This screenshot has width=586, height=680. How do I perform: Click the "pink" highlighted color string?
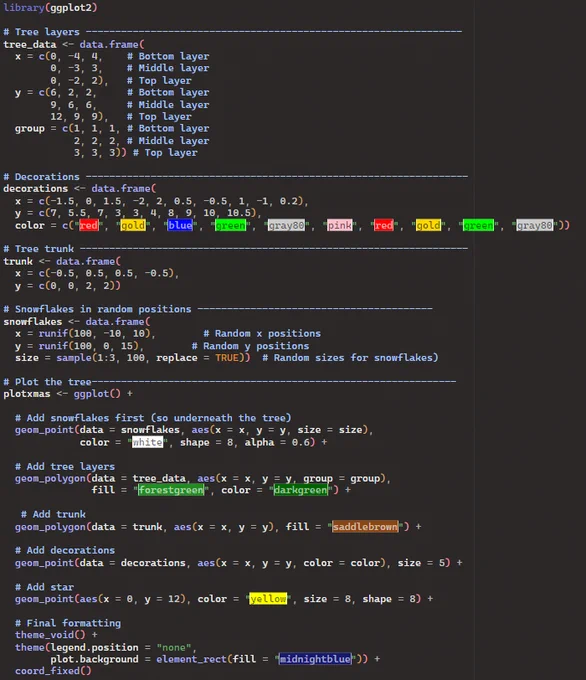pyautogui.click(x=340, y=225)
